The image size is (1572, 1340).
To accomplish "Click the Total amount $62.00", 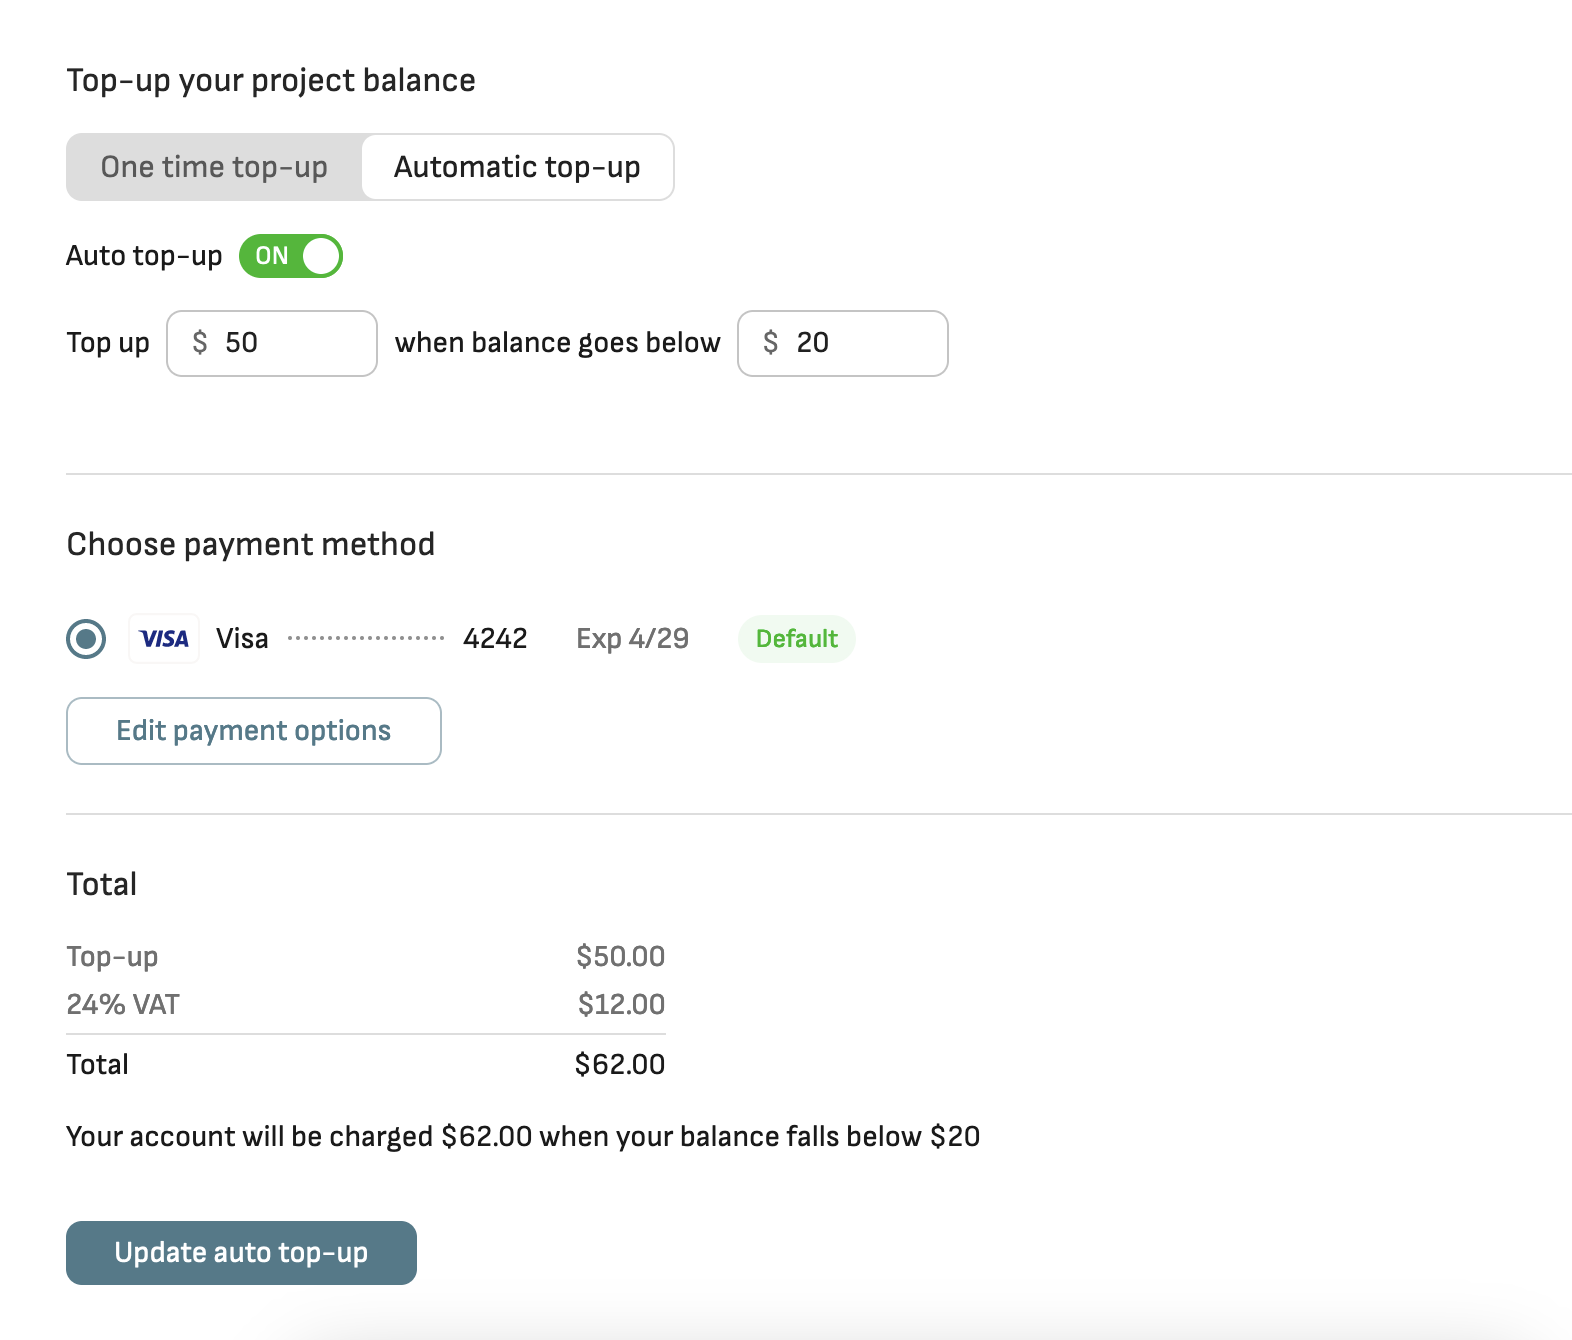I will [620, 1064].
